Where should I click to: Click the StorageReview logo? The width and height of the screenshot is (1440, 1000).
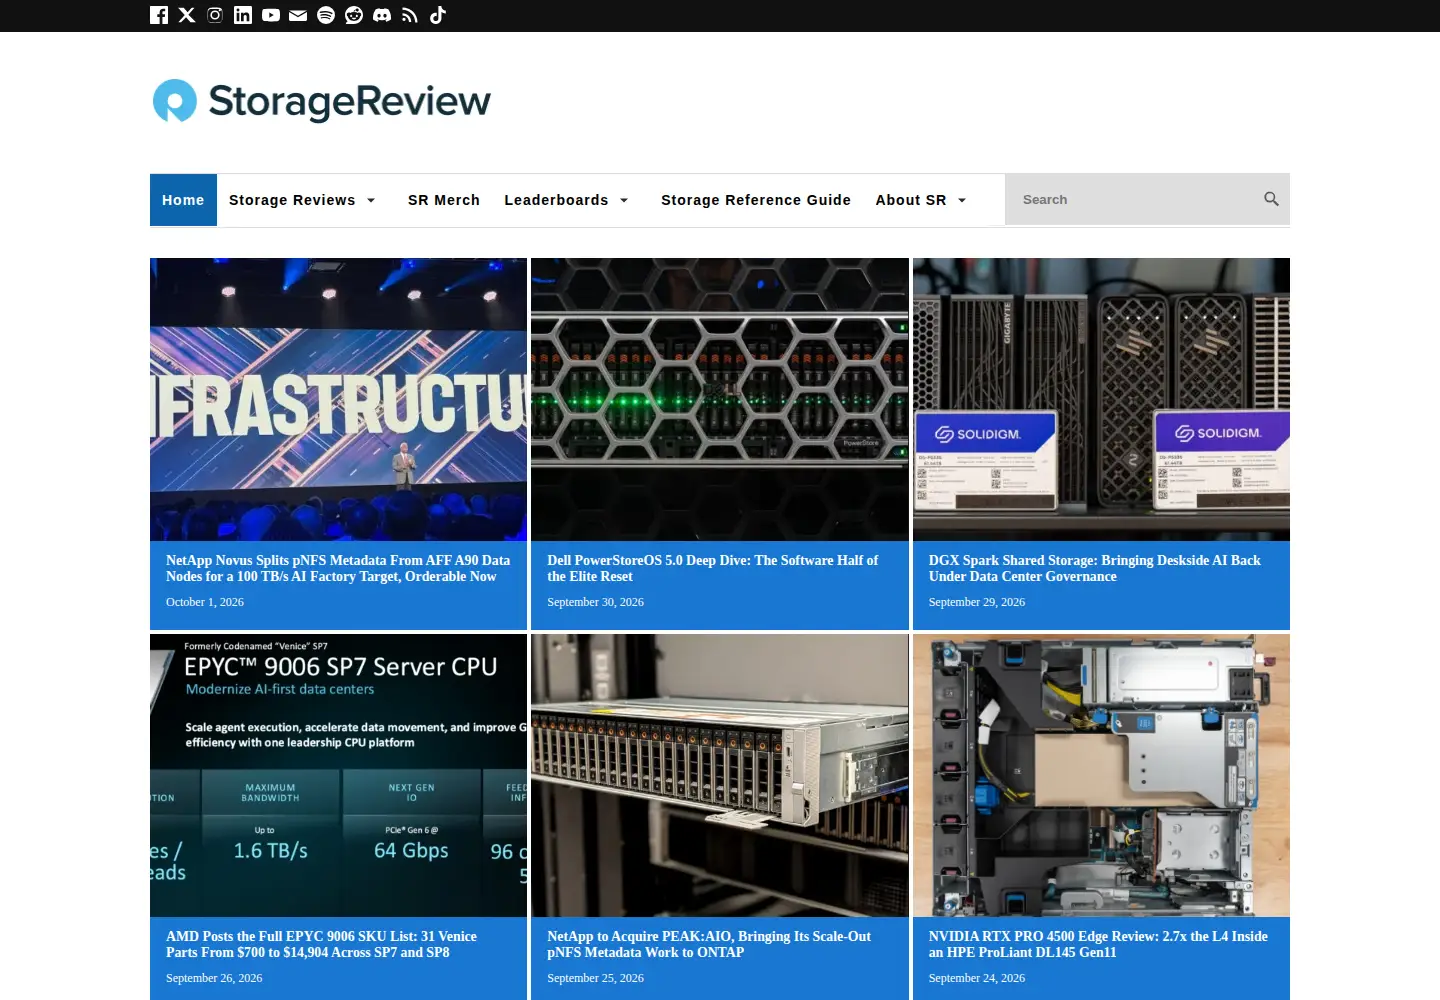click(x=321, y=101)
